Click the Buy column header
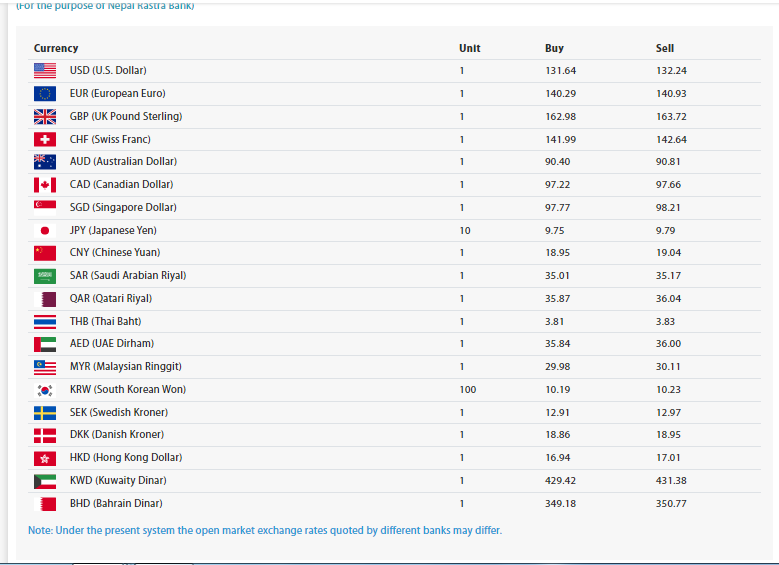Image resolution: width=779 pixels, height=565 pixels. [554, 48]
